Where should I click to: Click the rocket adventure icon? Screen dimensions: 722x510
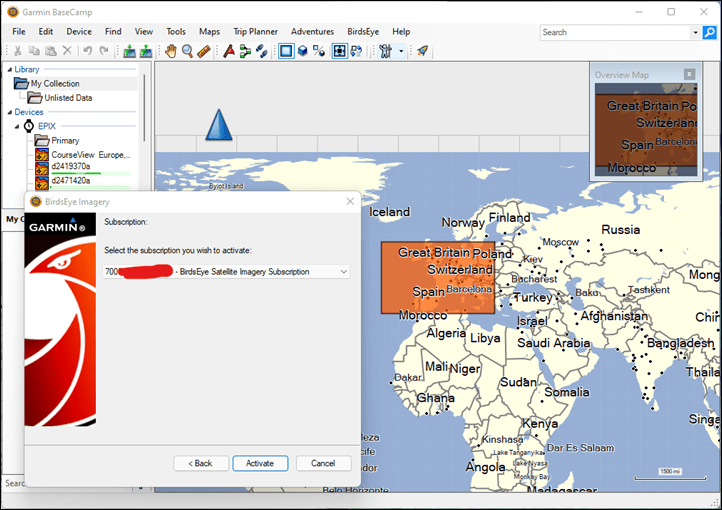(x=423, y=51)
